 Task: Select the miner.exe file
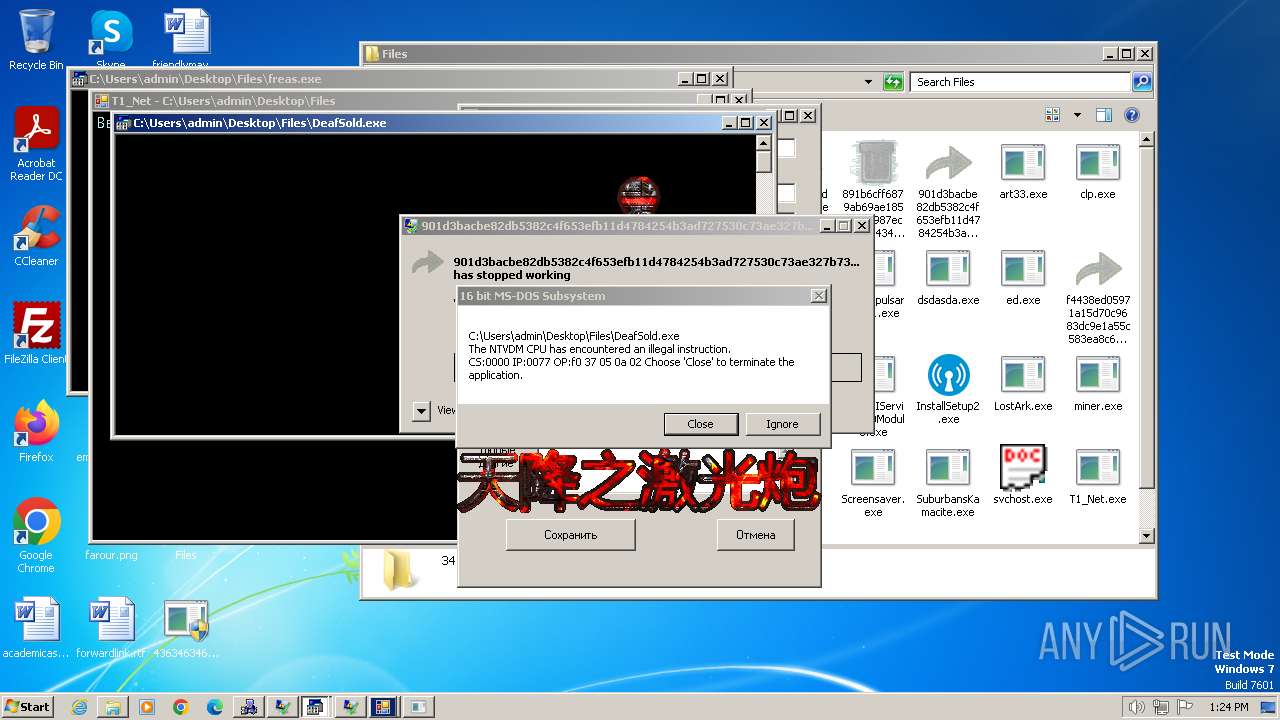[1097, 383]
